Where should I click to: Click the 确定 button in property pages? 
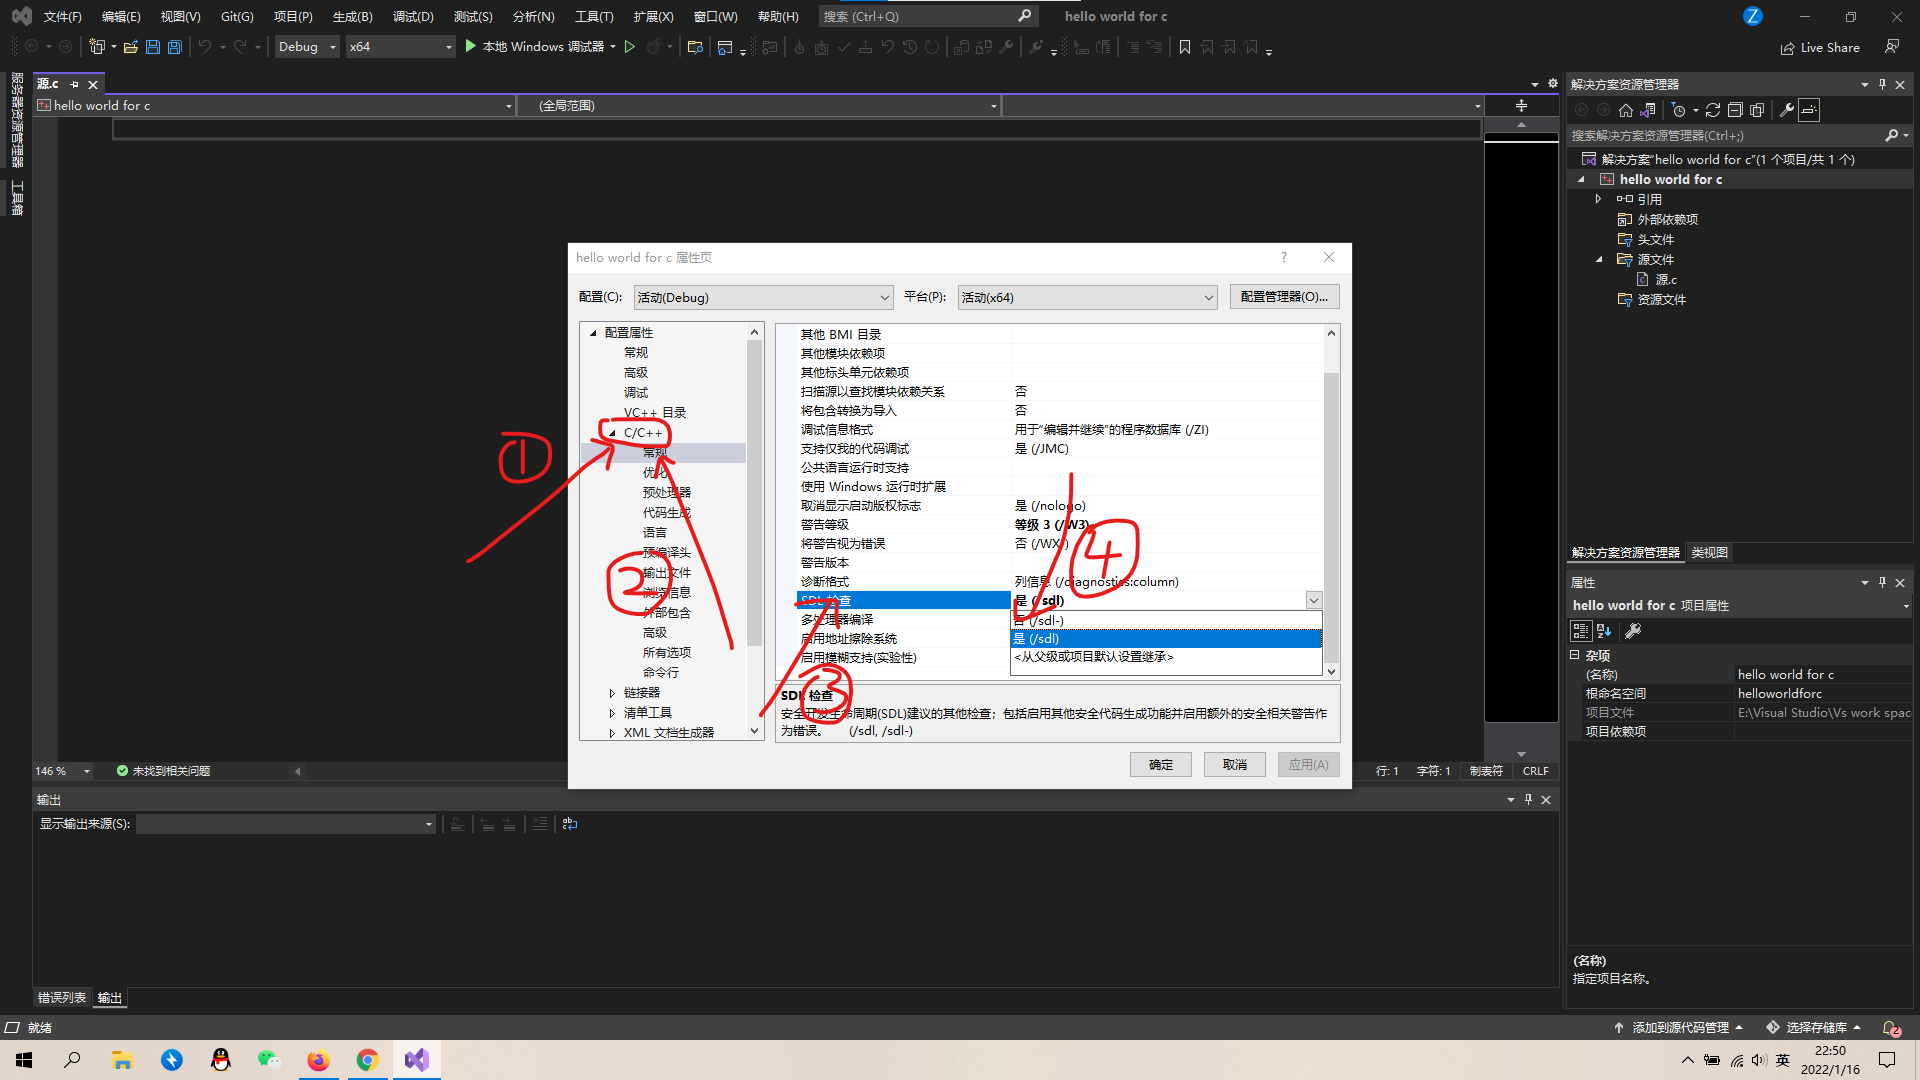pyautogui.click(x=1160, y=764)
